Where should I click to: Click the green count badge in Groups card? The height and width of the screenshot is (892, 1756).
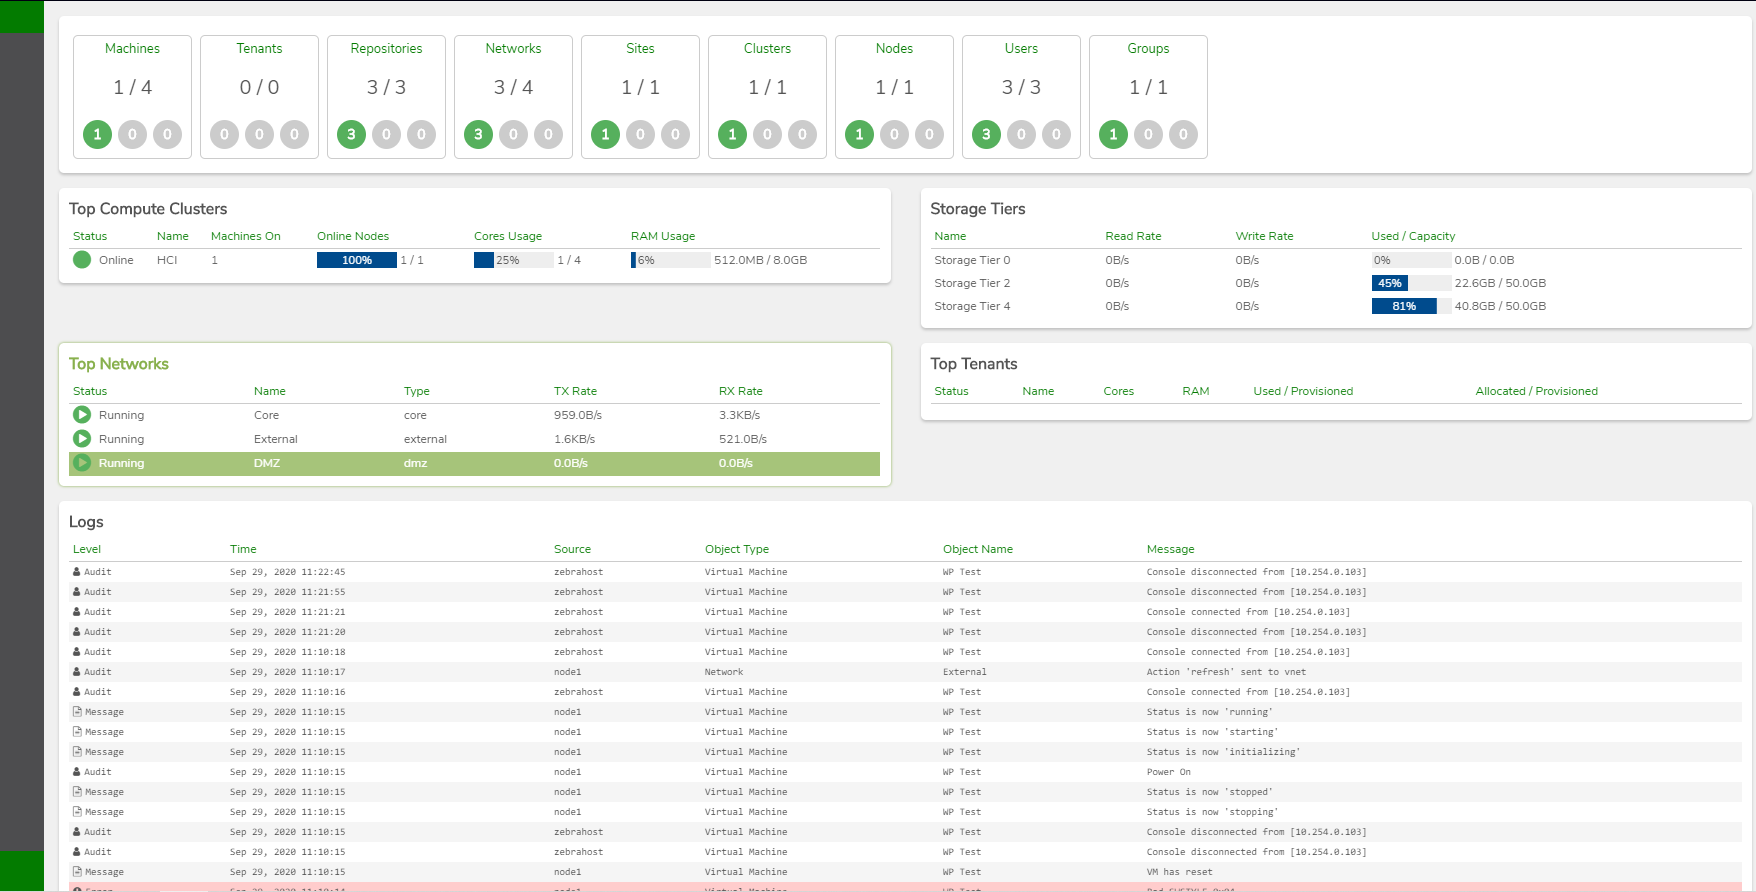pyautogui.click(x=1113, y=134)
